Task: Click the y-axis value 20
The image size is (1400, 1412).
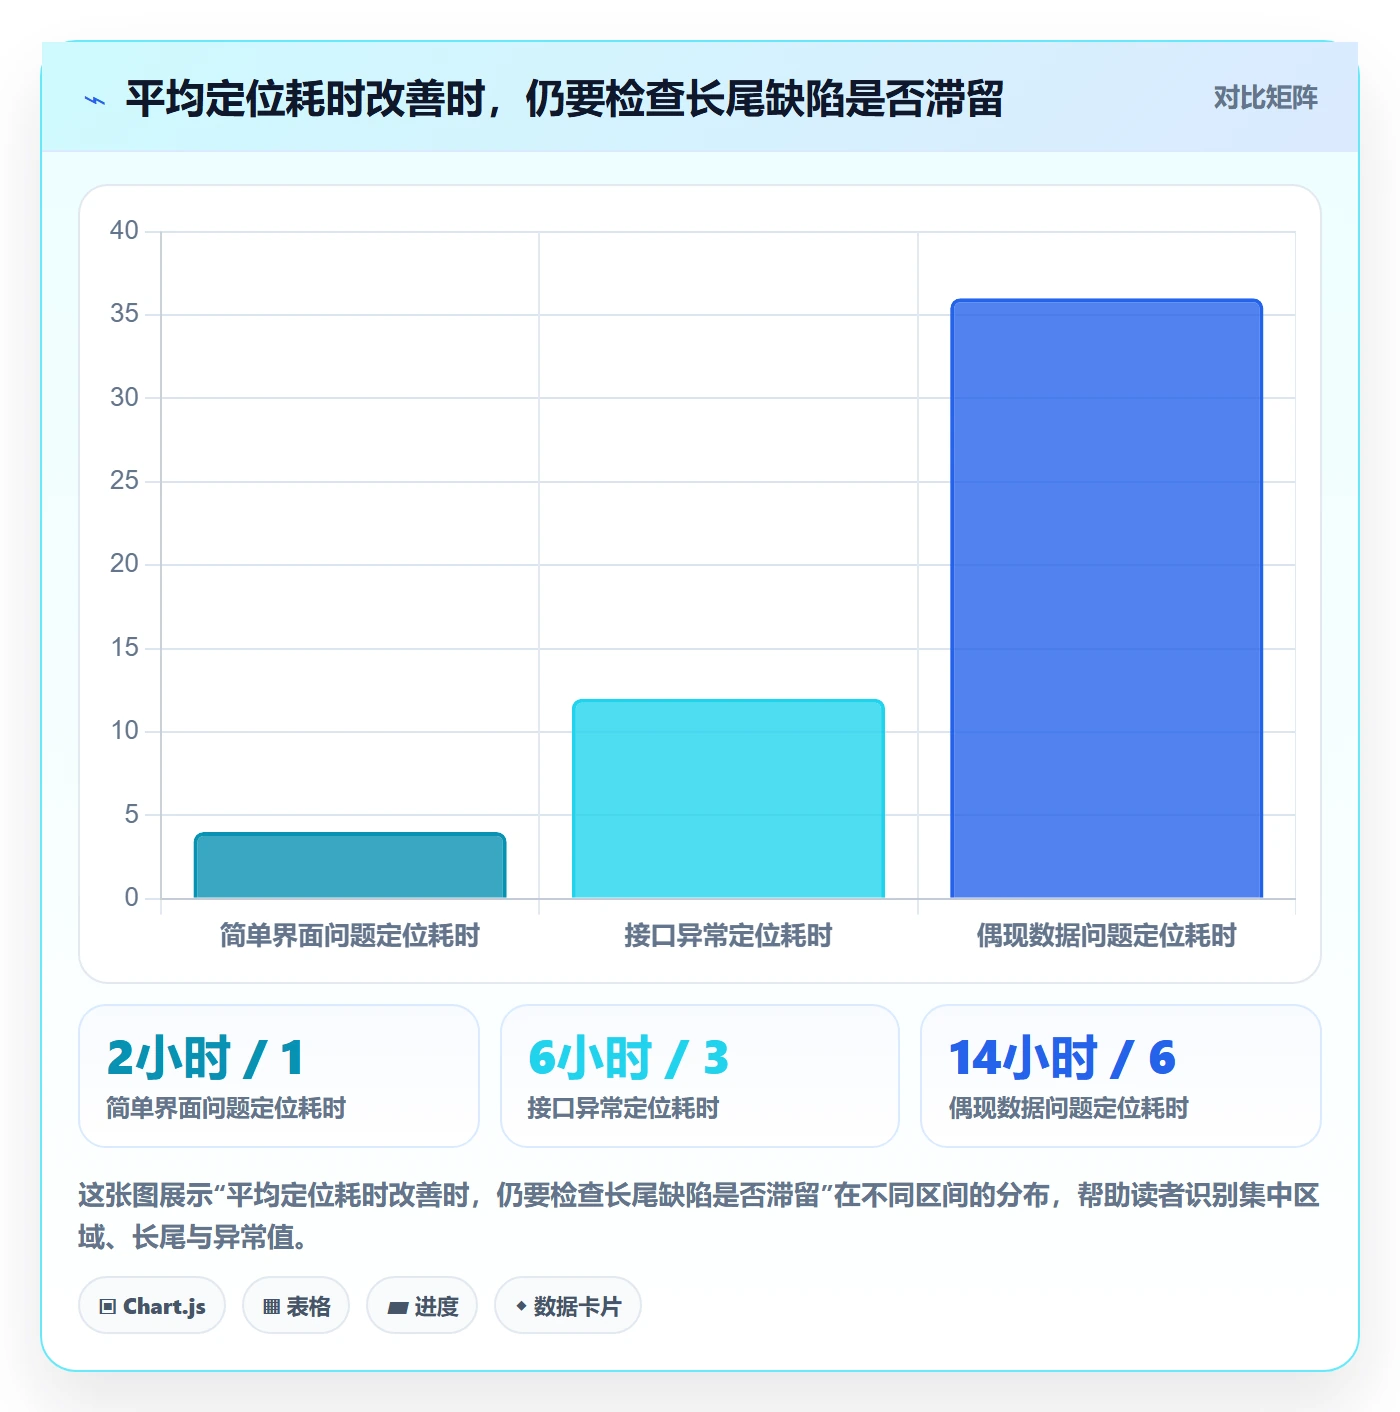Action: click(125, 564)
